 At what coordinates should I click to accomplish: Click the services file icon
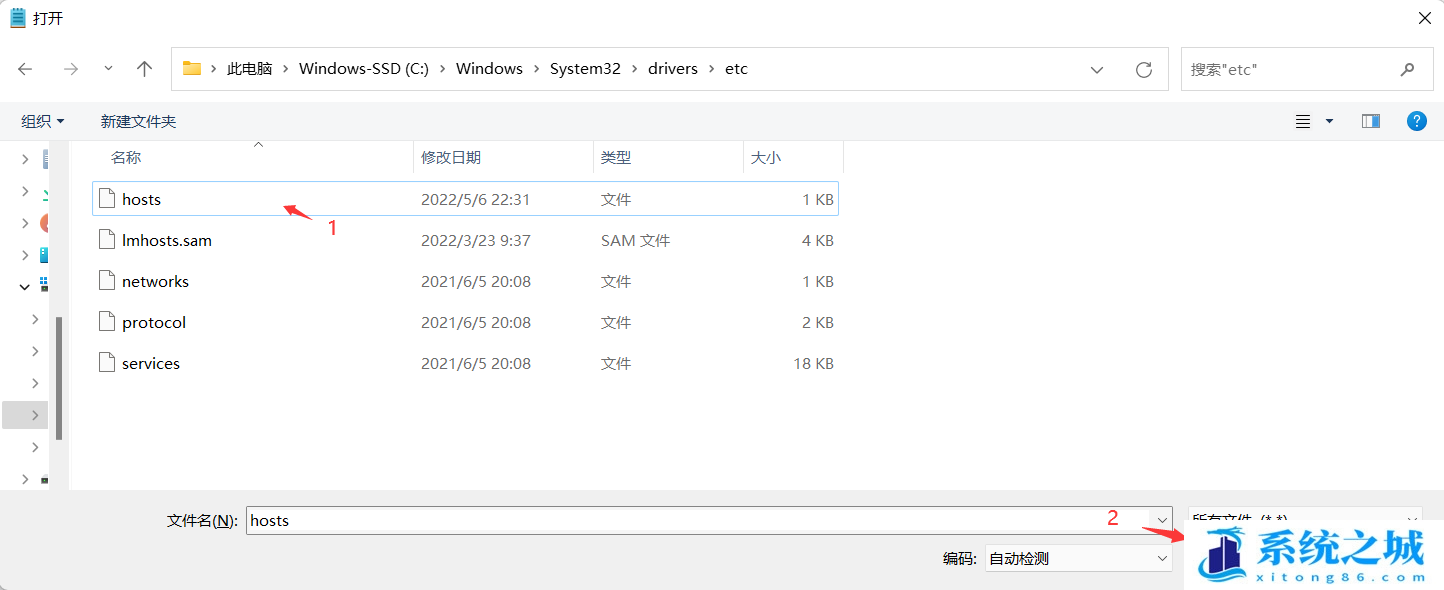click(107, 363)
